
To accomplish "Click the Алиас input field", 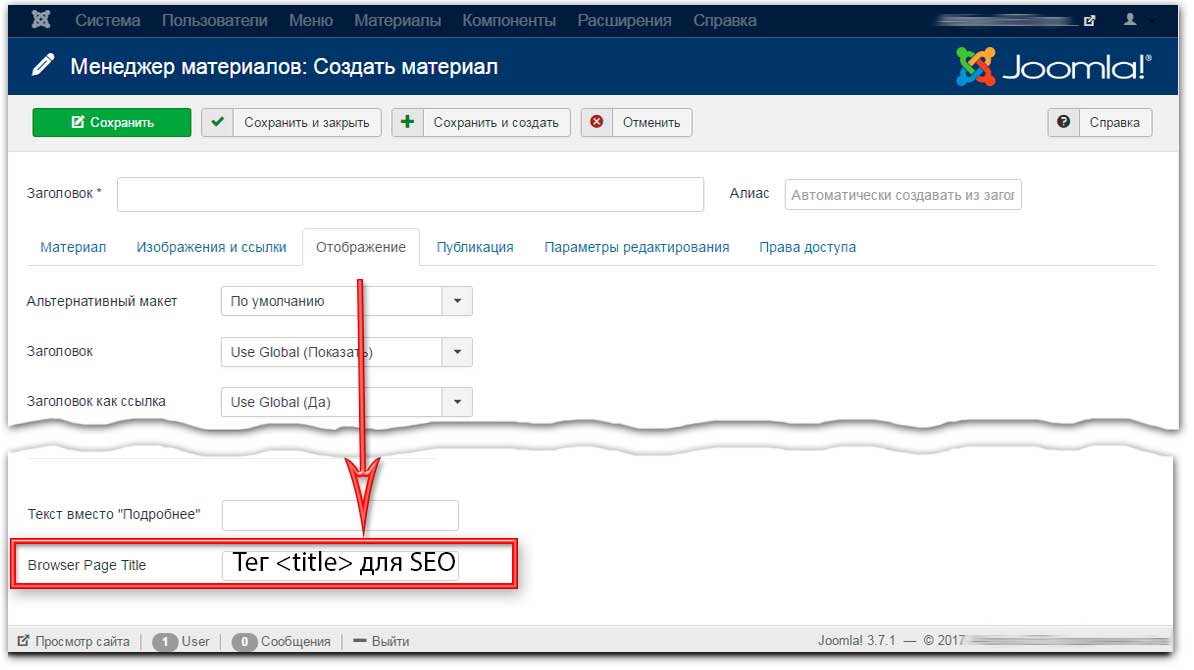I will pos(903,195).
